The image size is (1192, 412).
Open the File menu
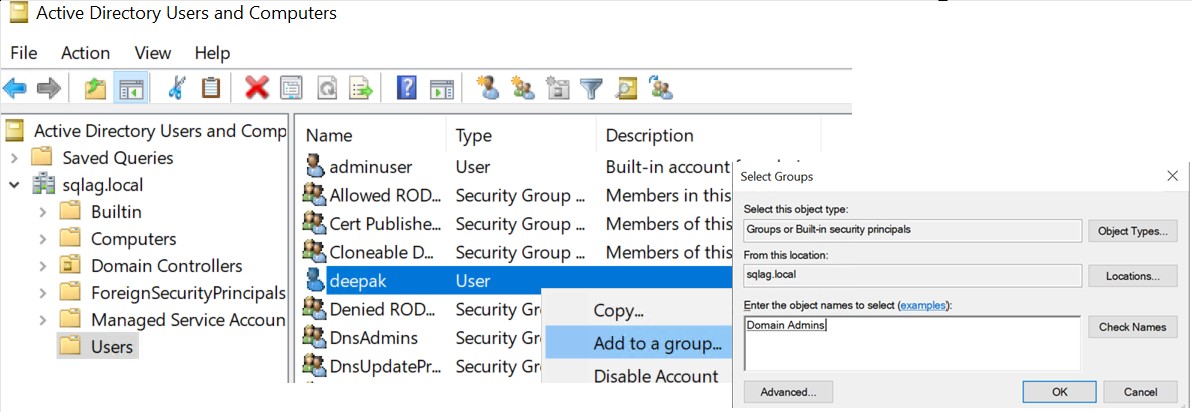(x=24, y=52)
